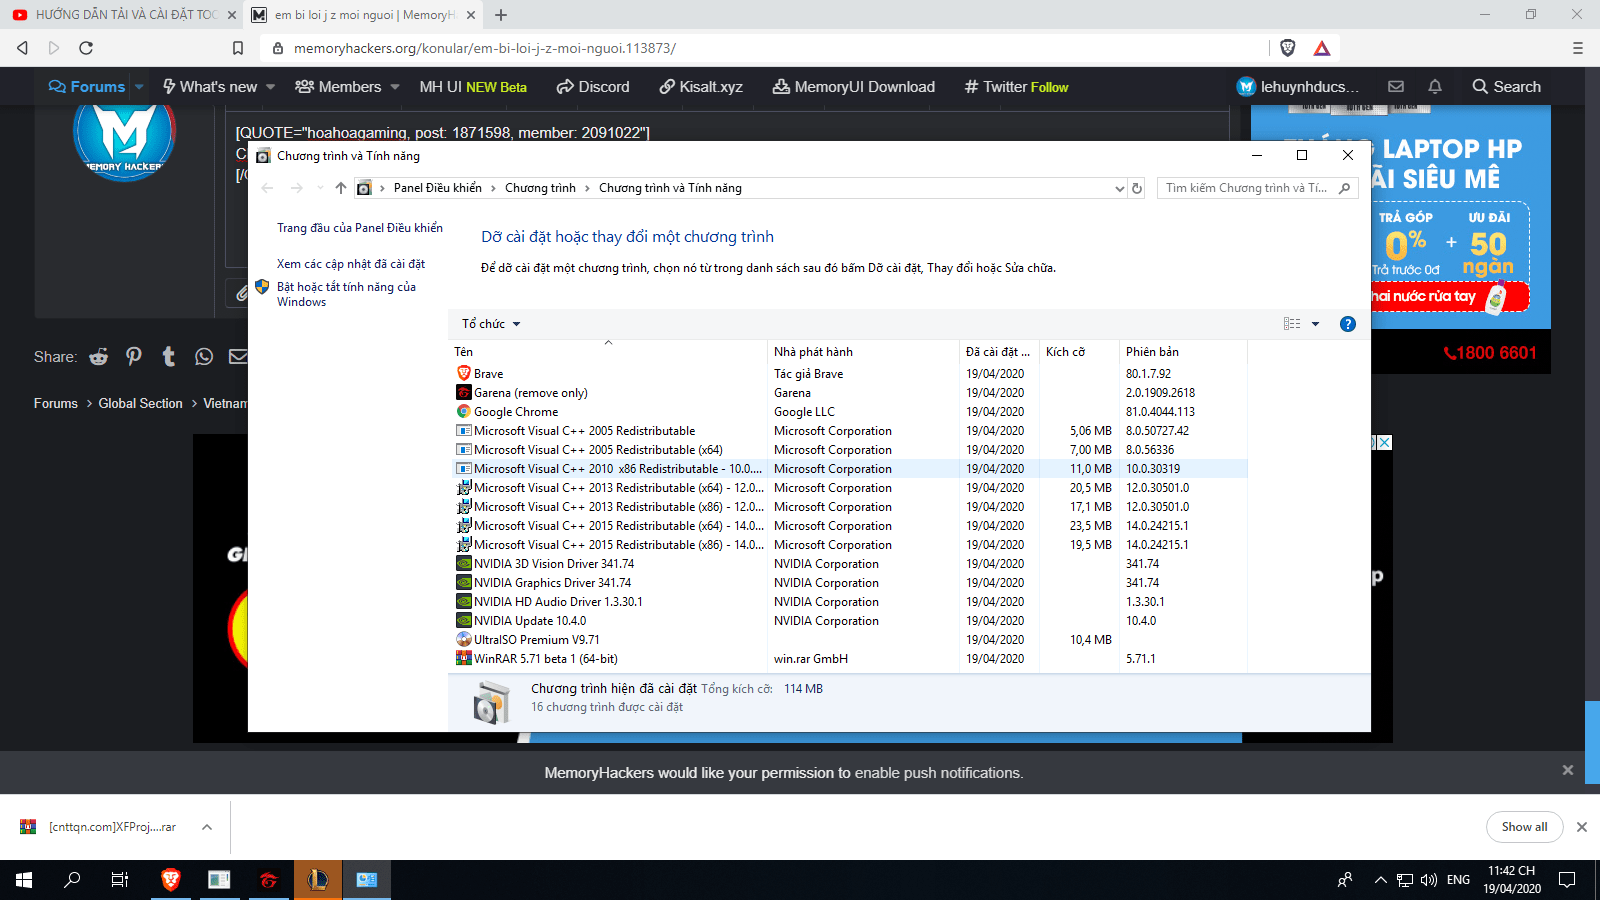Screen dimensions: 1600x900
Task: Open Task View on taskbar
Action: point(120,880)
